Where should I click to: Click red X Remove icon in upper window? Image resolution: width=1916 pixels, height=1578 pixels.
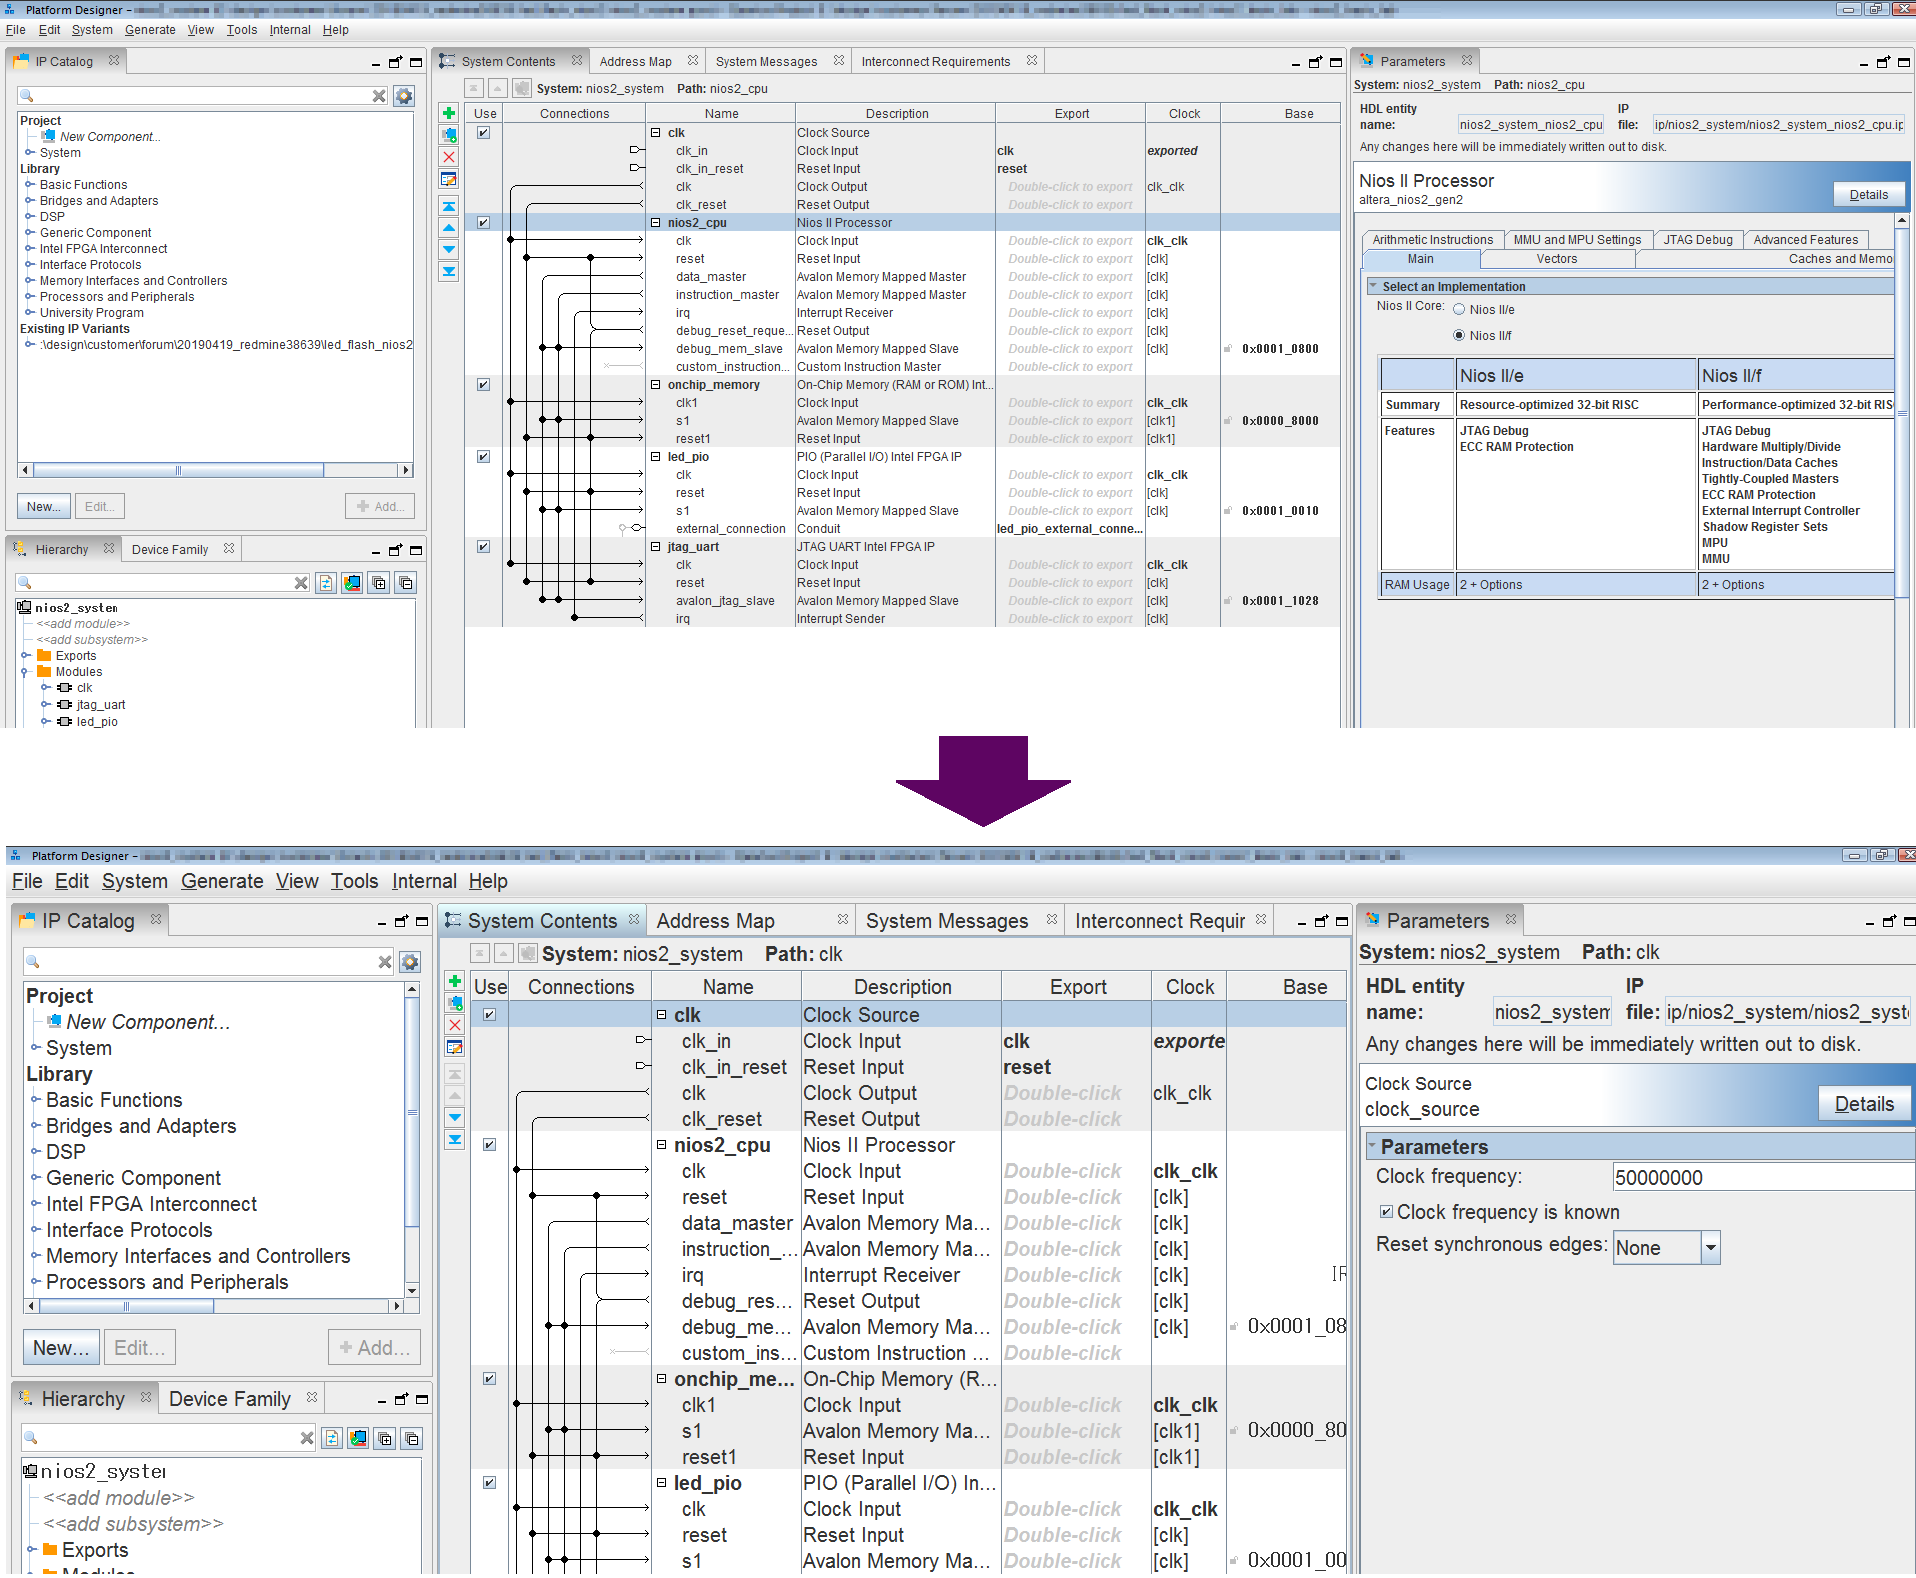click(x=449, y=157)
